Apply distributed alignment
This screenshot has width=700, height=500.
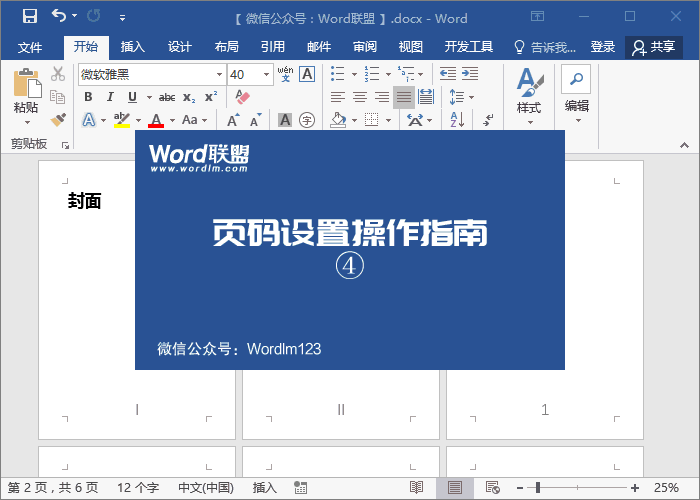pos(426,97)
